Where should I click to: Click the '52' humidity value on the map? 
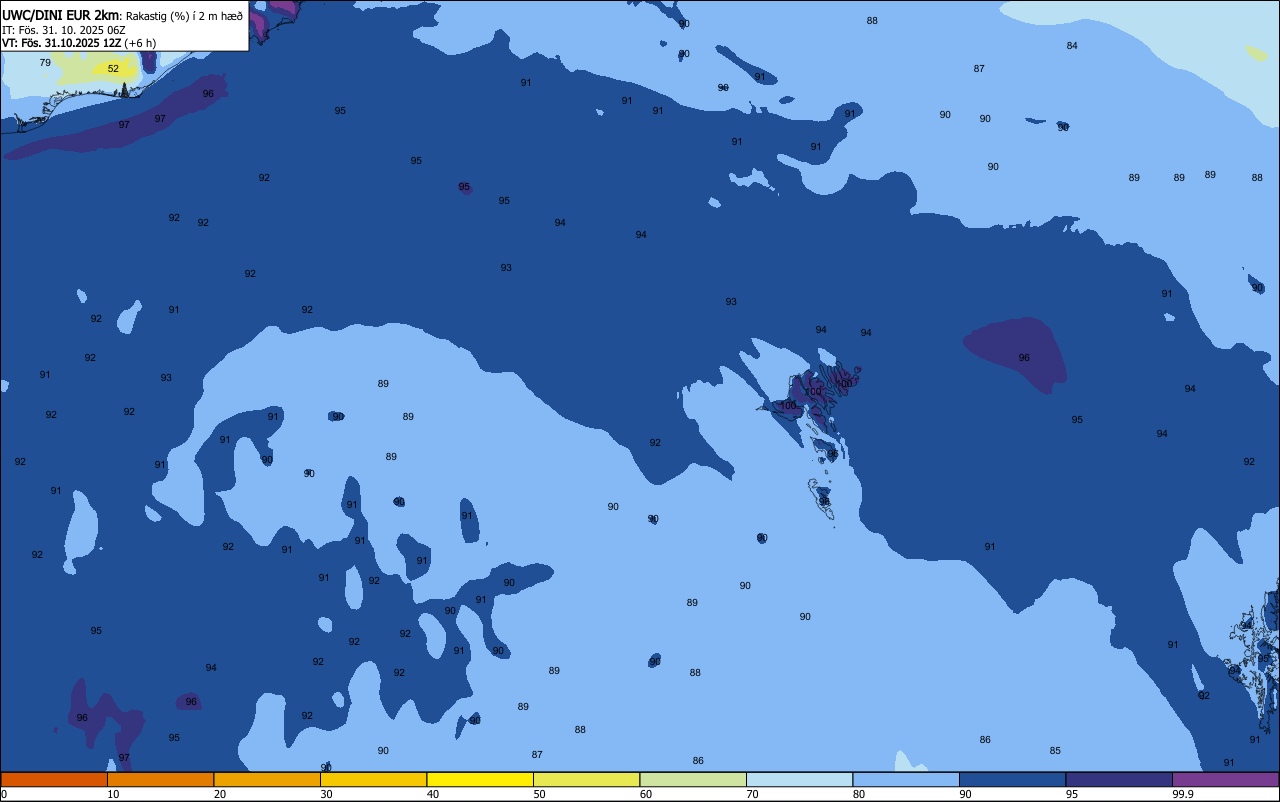[113, 69]
